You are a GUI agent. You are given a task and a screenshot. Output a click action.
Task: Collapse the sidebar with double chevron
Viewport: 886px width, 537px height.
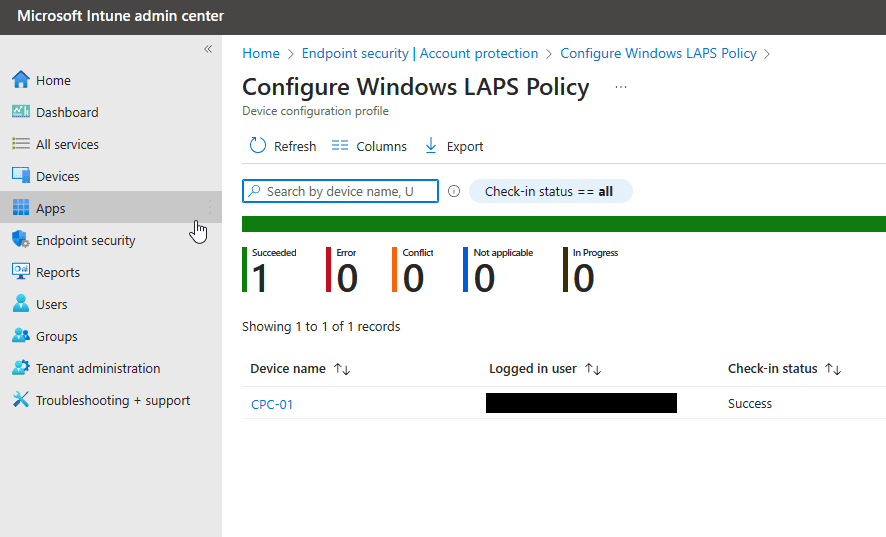[208, 49]
